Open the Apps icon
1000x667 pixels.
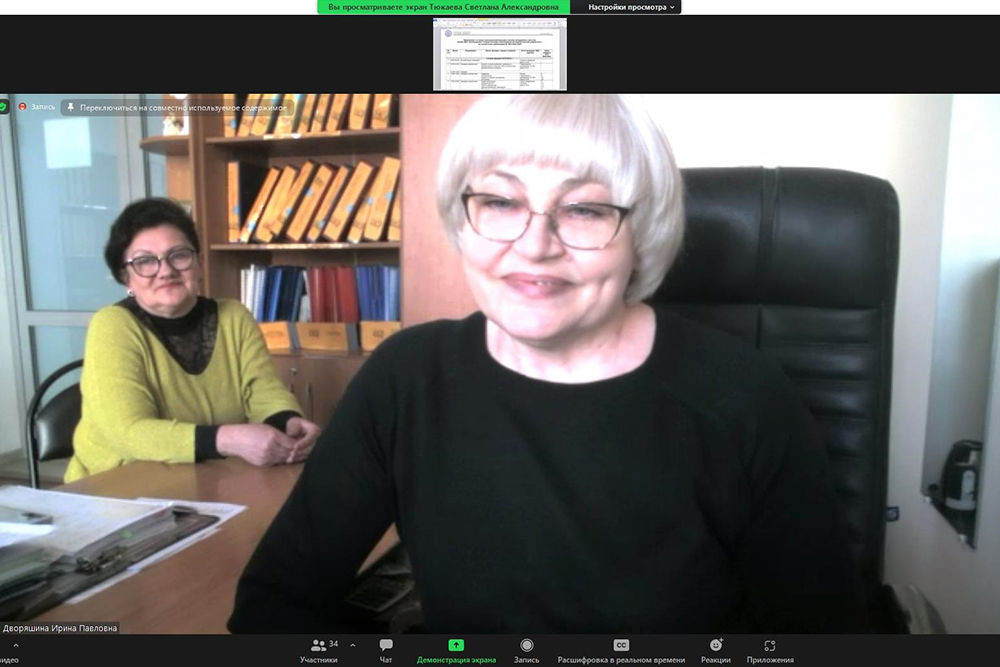pos(770,645)
